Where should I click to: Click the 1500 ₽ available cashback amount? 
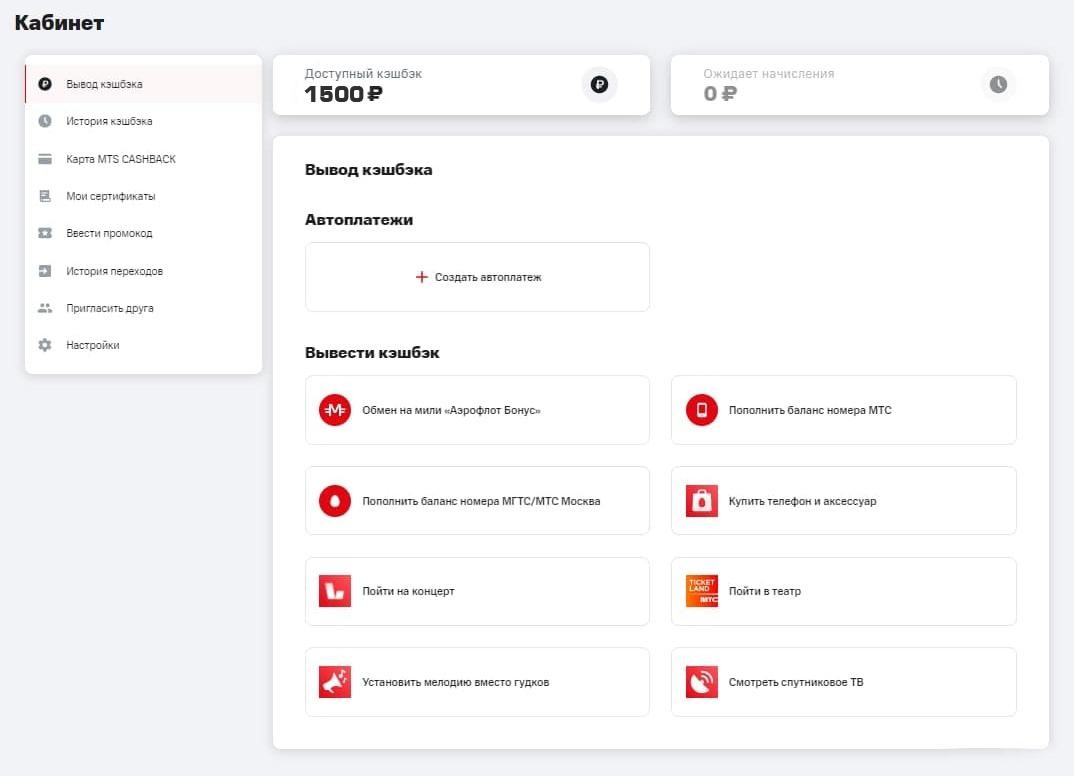[x=343, y=94]
